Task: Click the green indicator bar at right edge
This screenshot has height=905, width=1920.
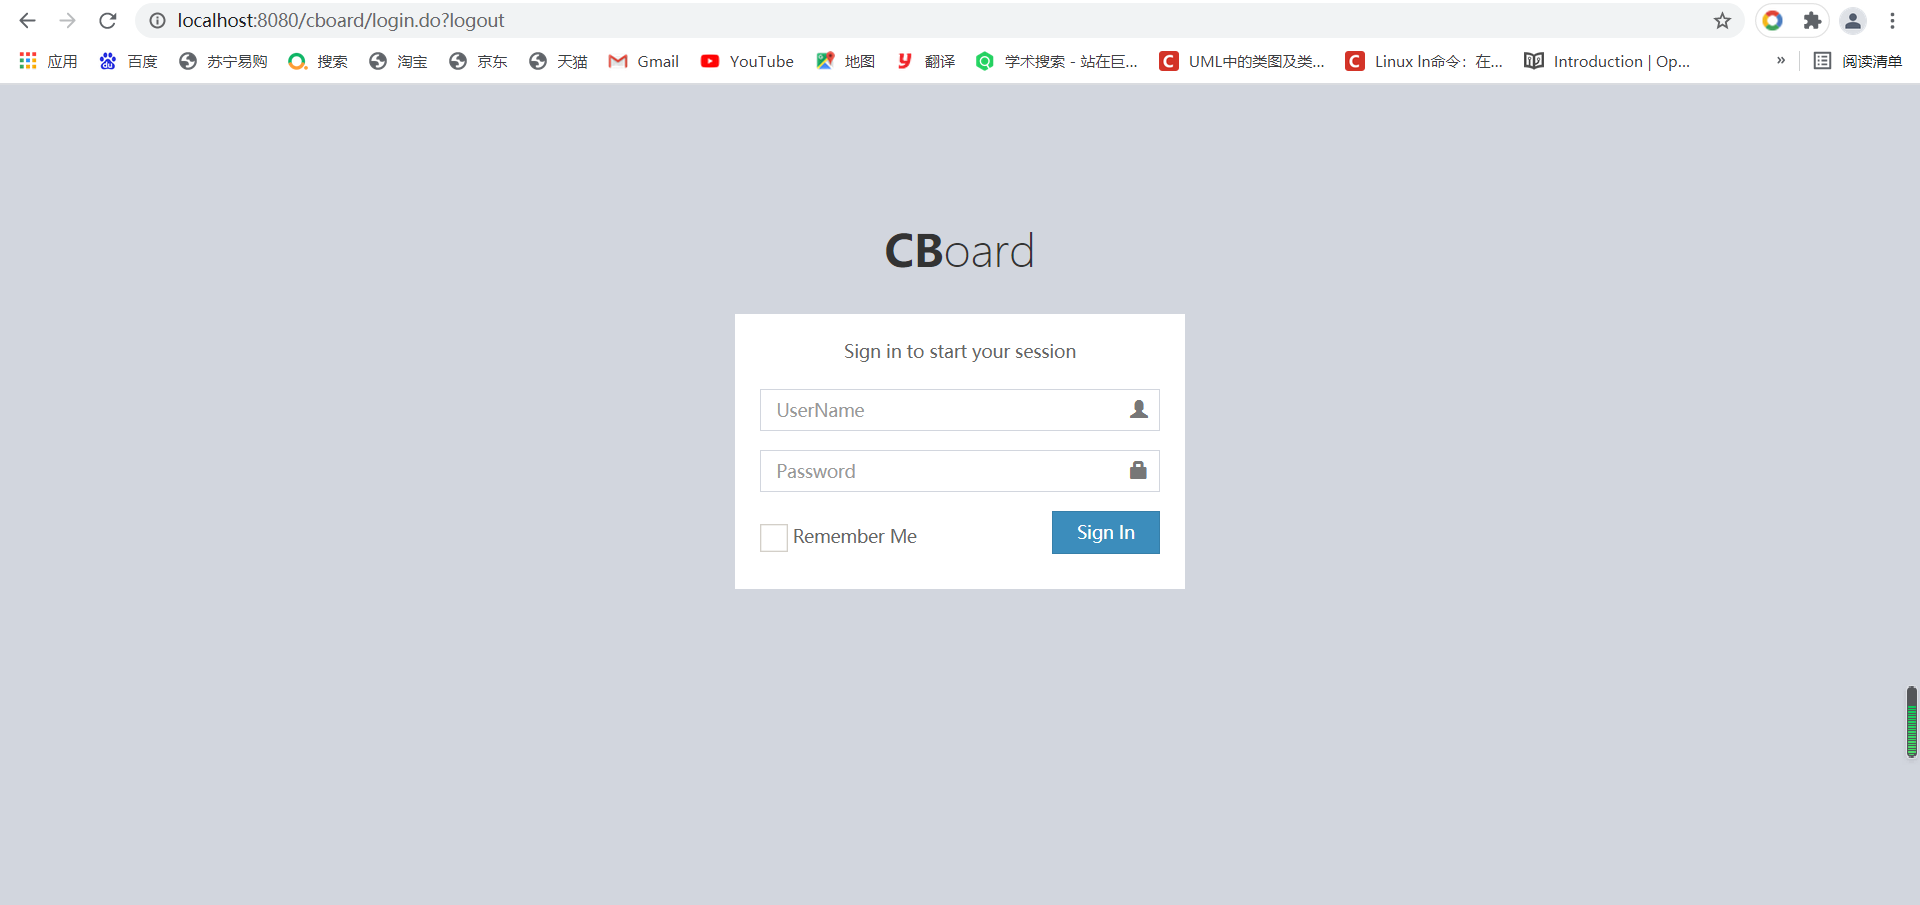Action: 1912,721
